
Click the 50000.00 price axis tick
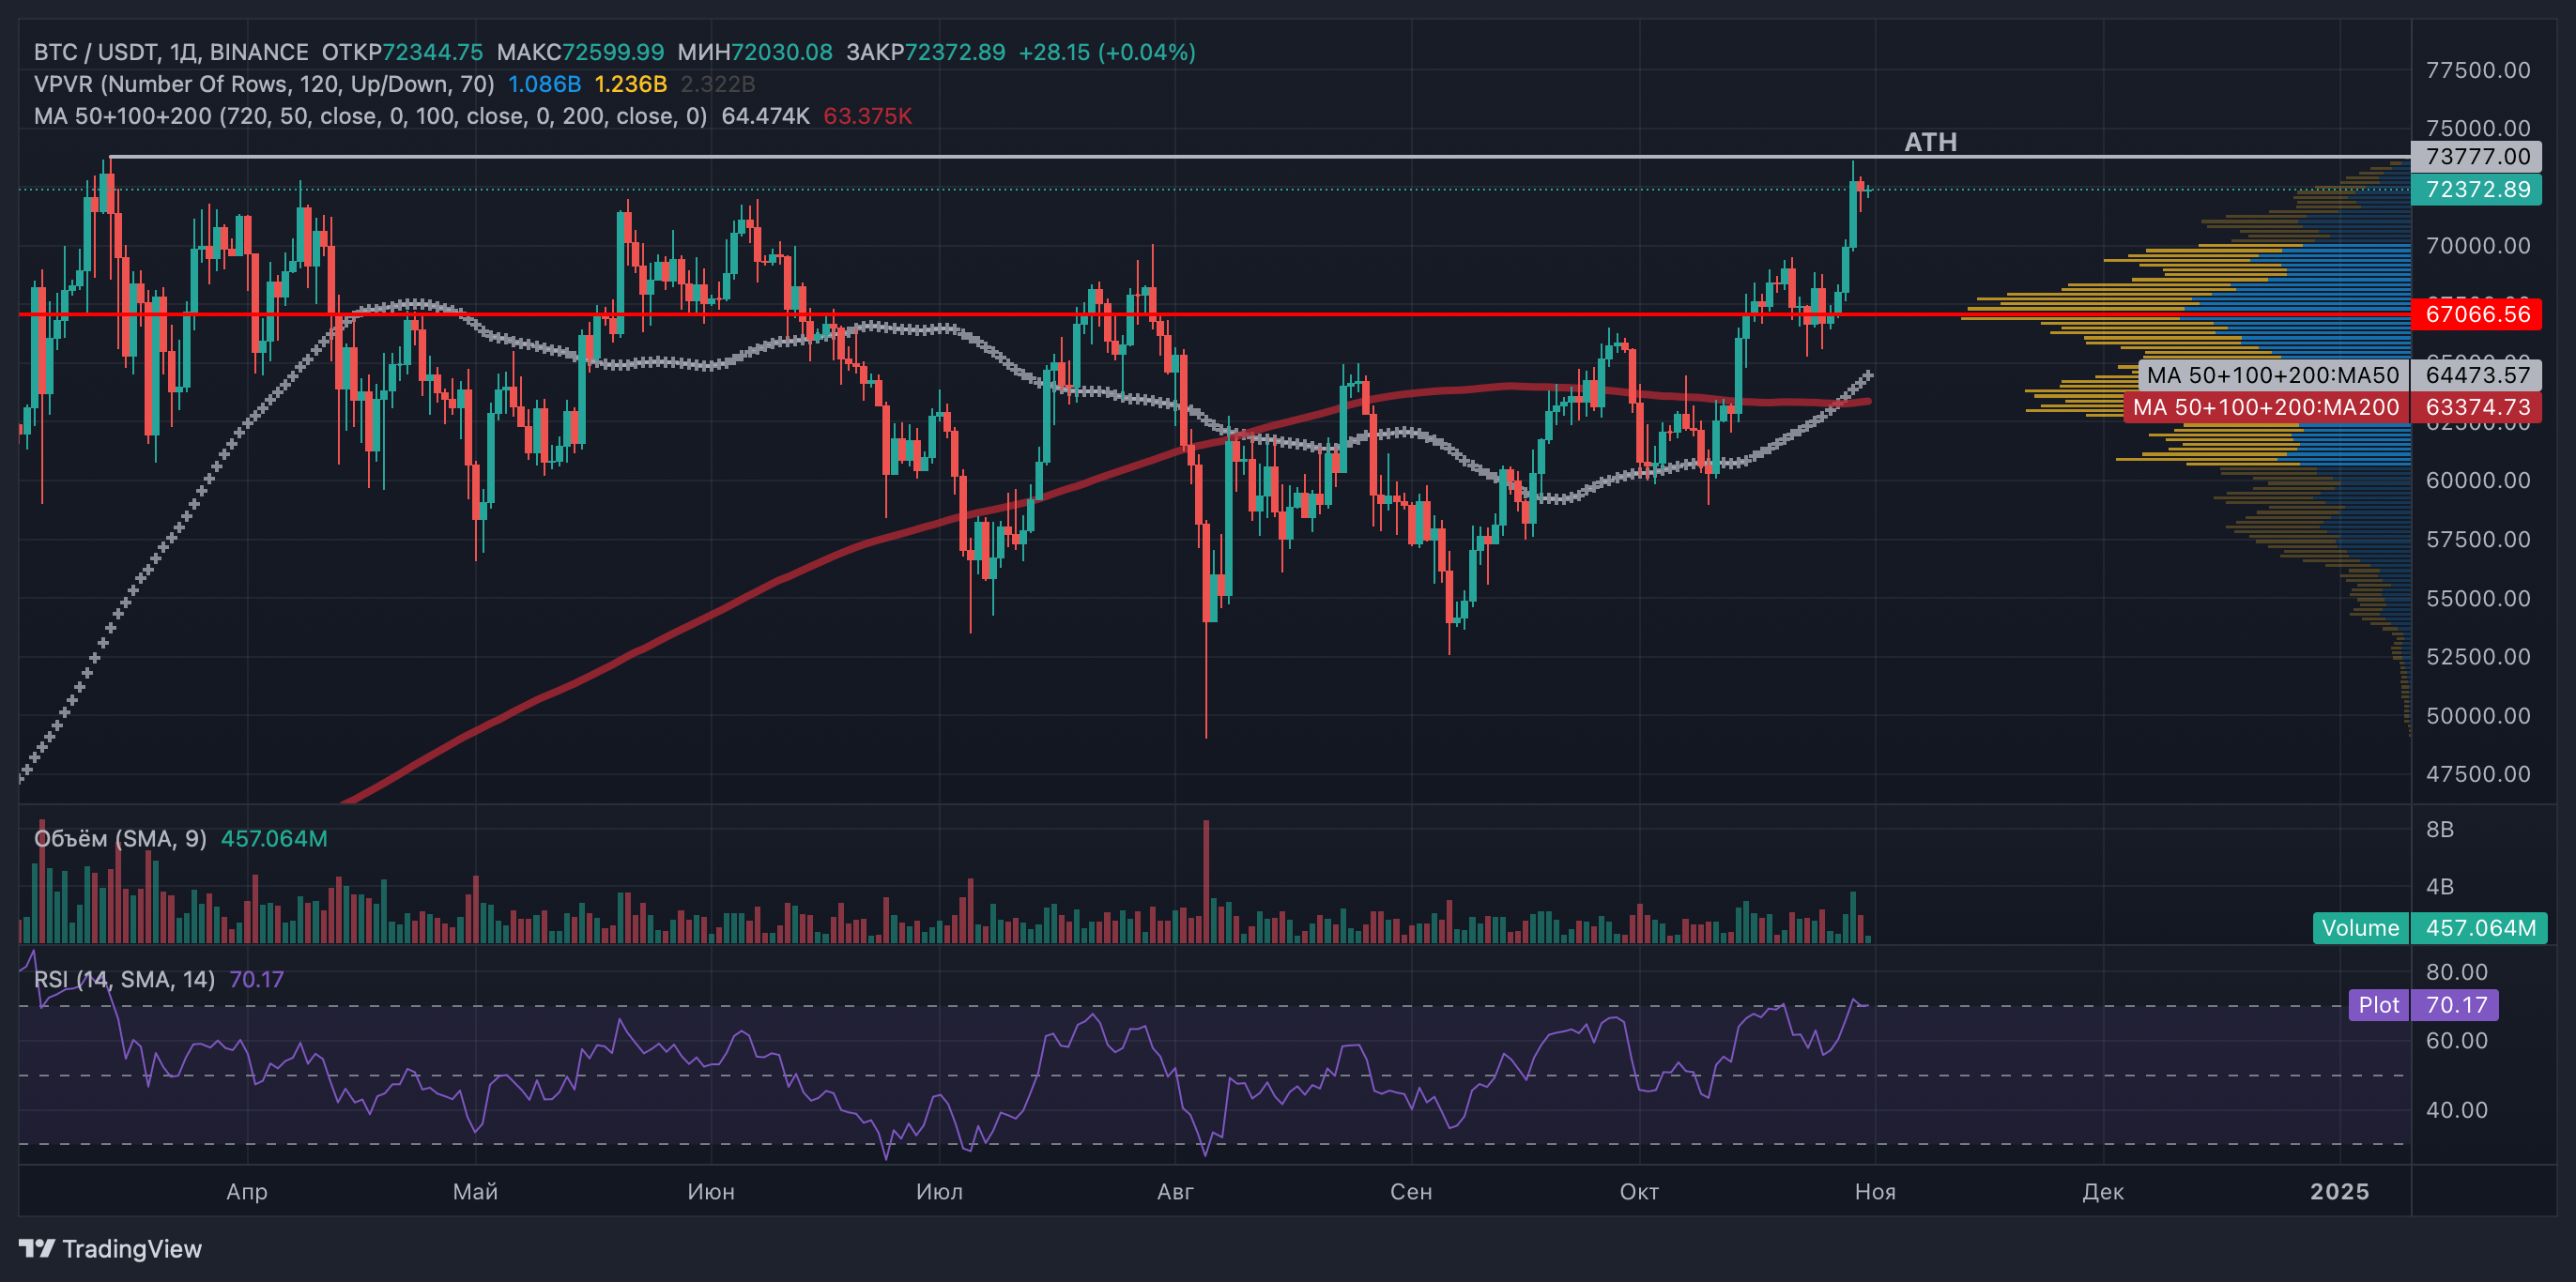point(2478,715)
